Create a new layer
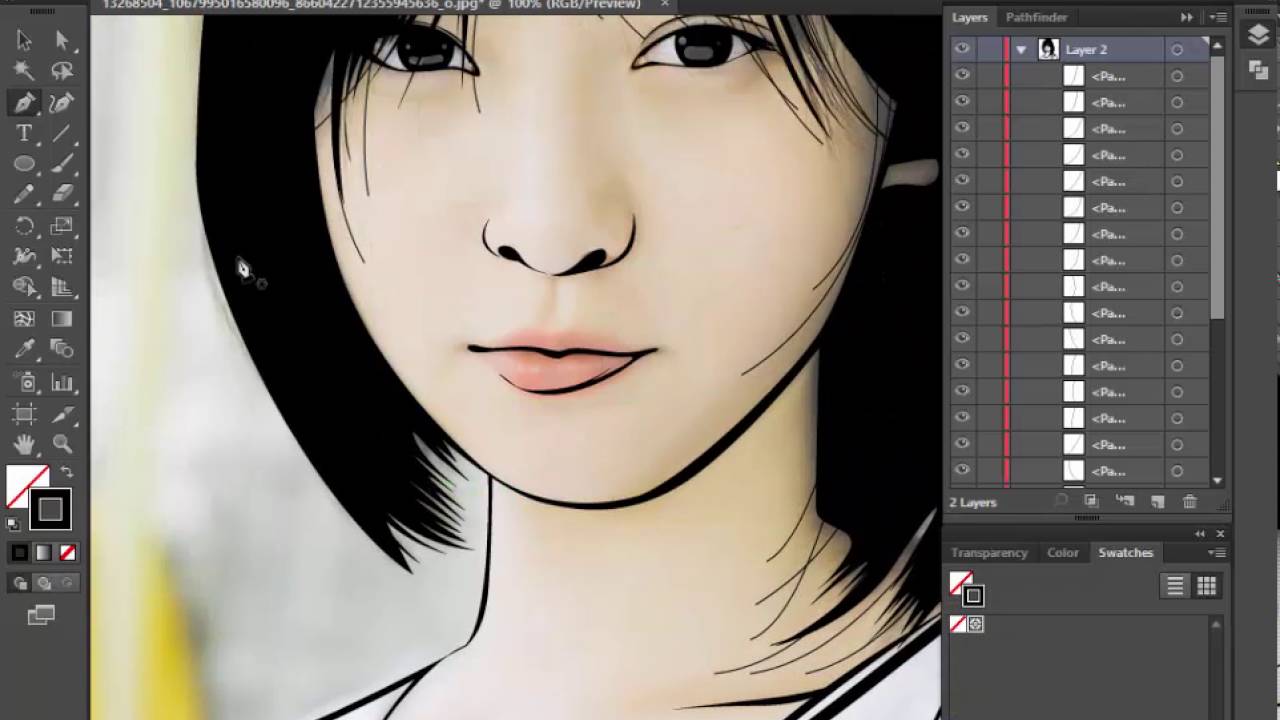The height and width of the screenshot is (720, 1280). [x=1157, y=501]
